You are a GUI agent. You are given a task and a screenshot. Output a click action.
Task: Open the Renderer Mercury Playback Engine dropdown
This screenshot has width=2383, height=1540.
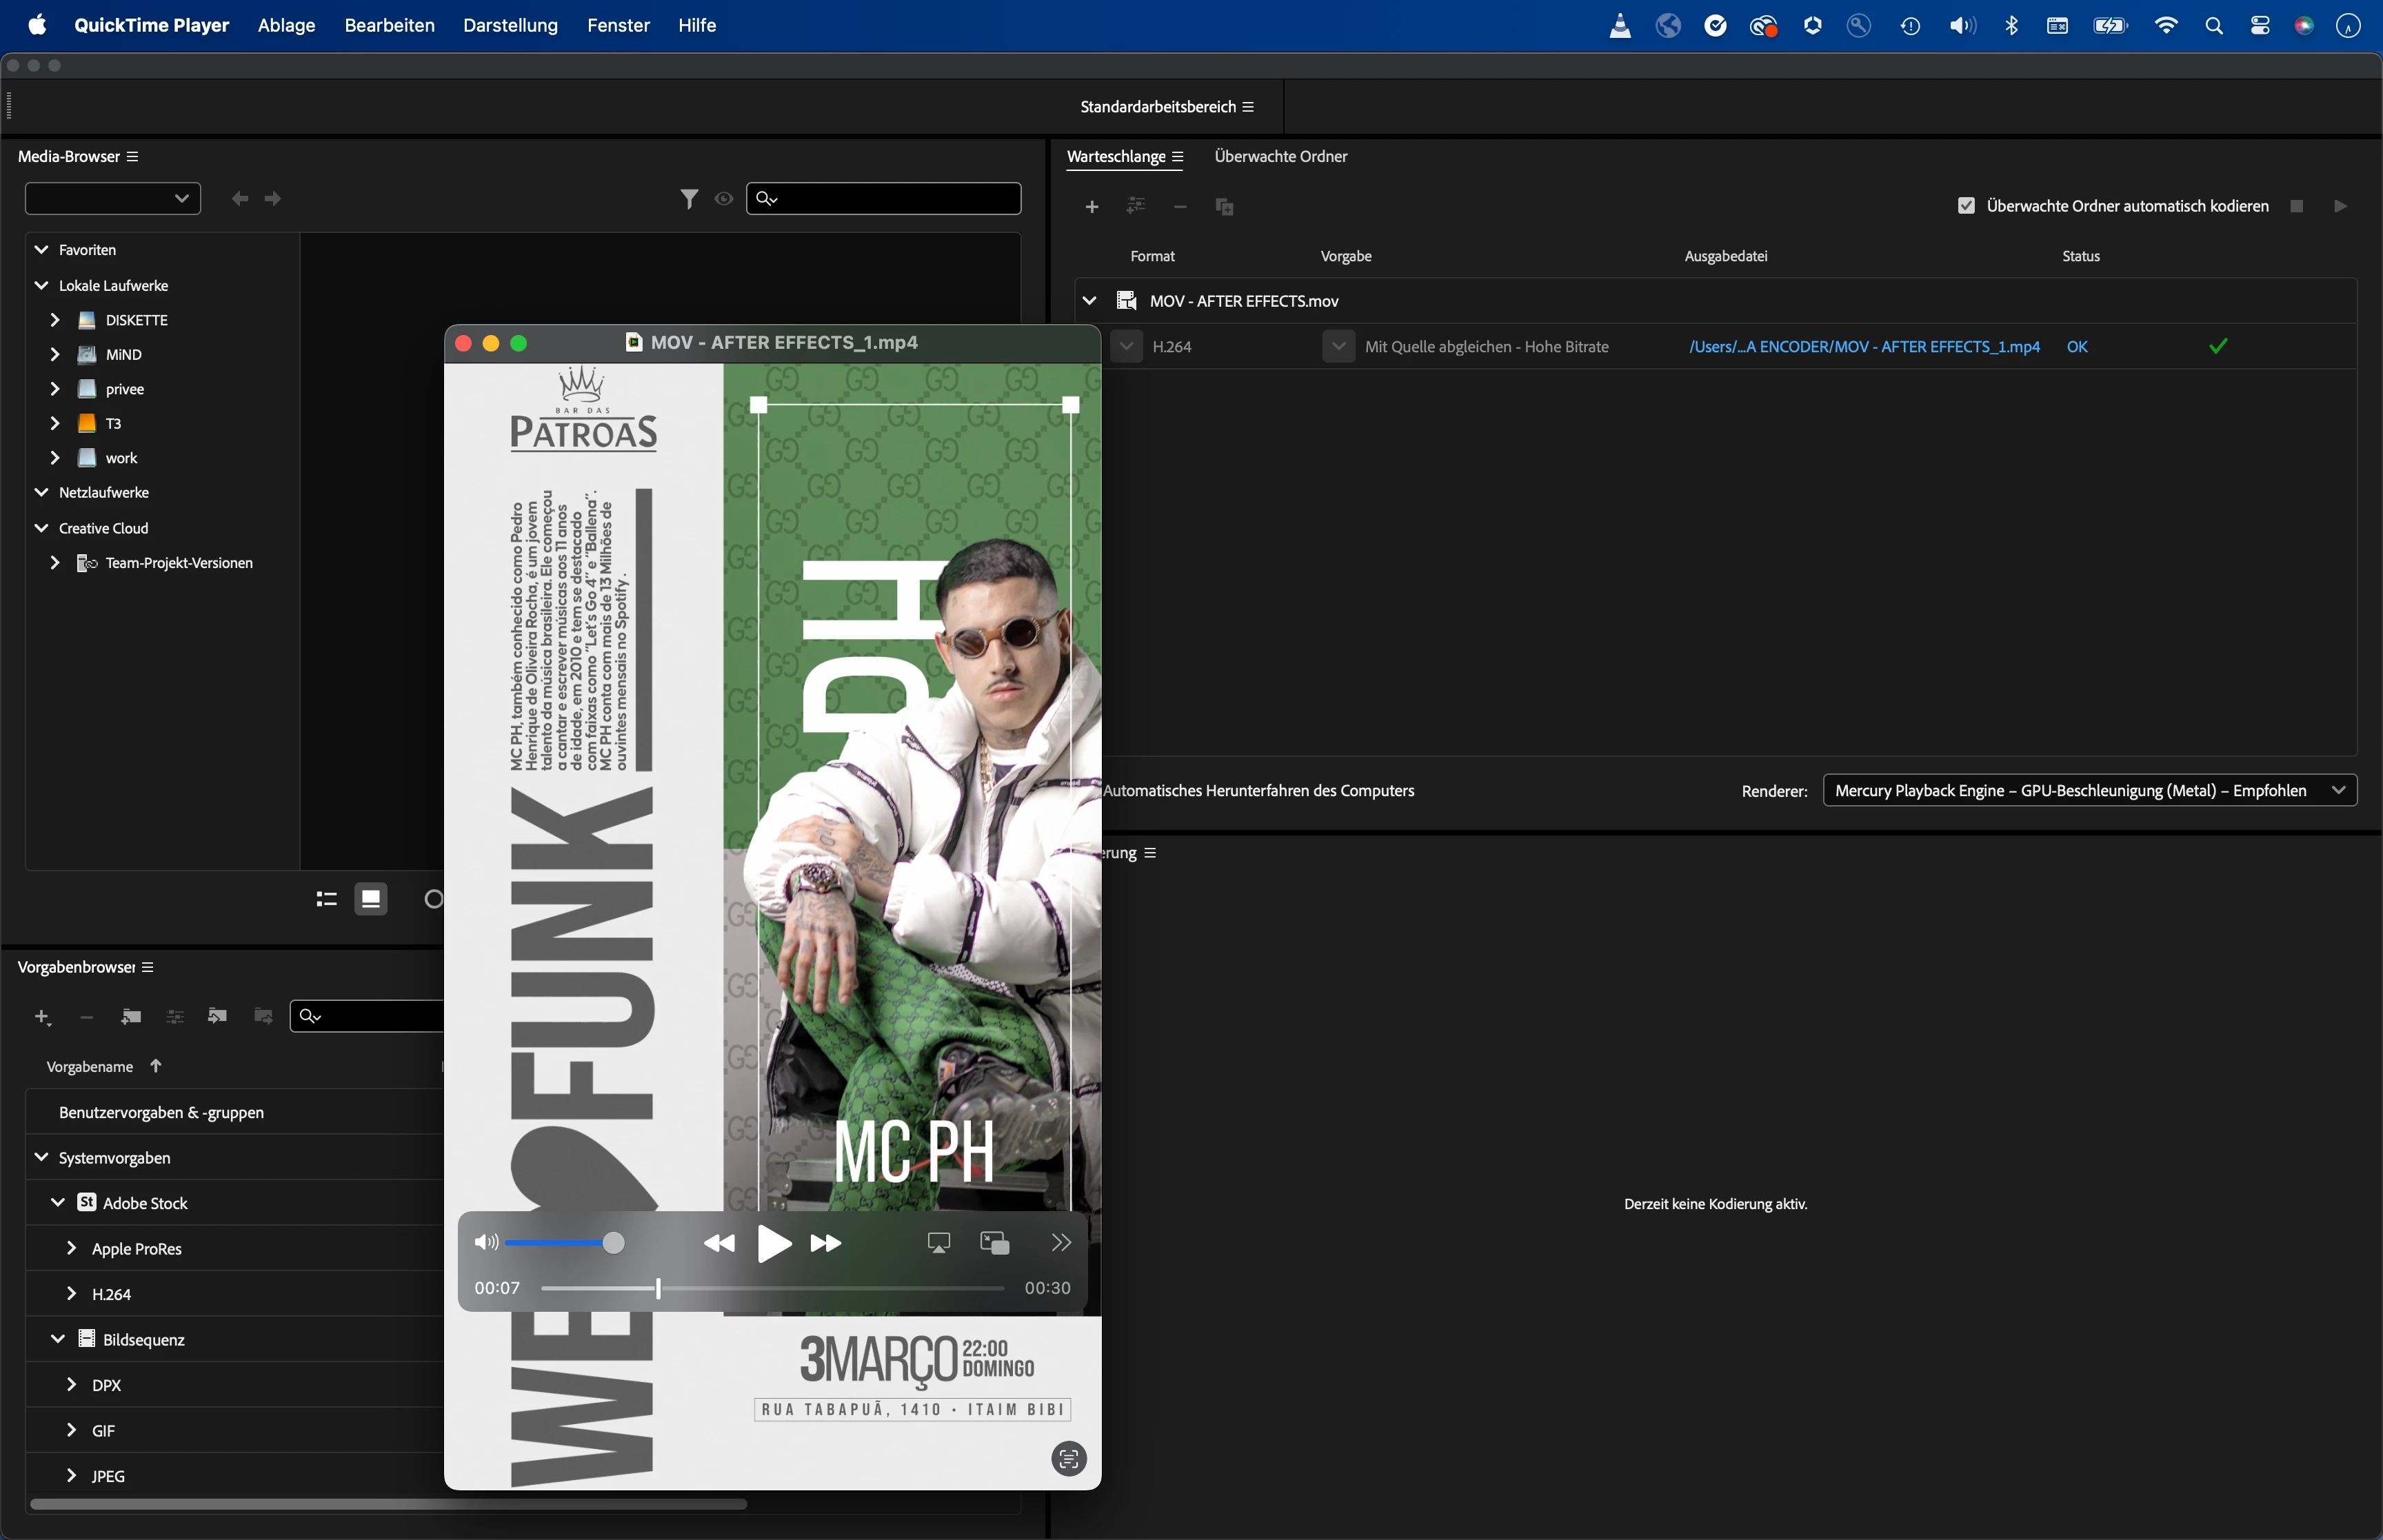coord(2089,790)
